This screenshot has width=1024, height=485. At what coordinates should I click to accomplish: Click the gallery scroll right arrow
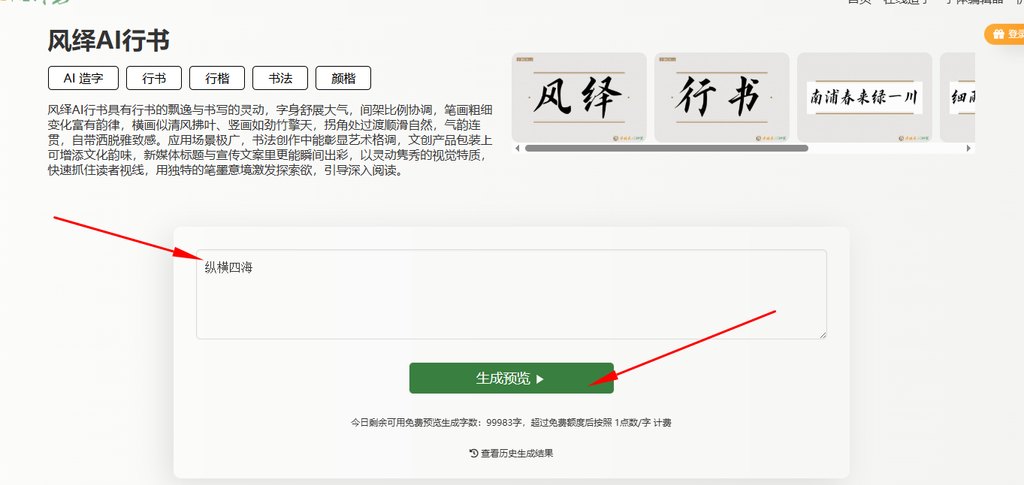(x=969, y=148)
